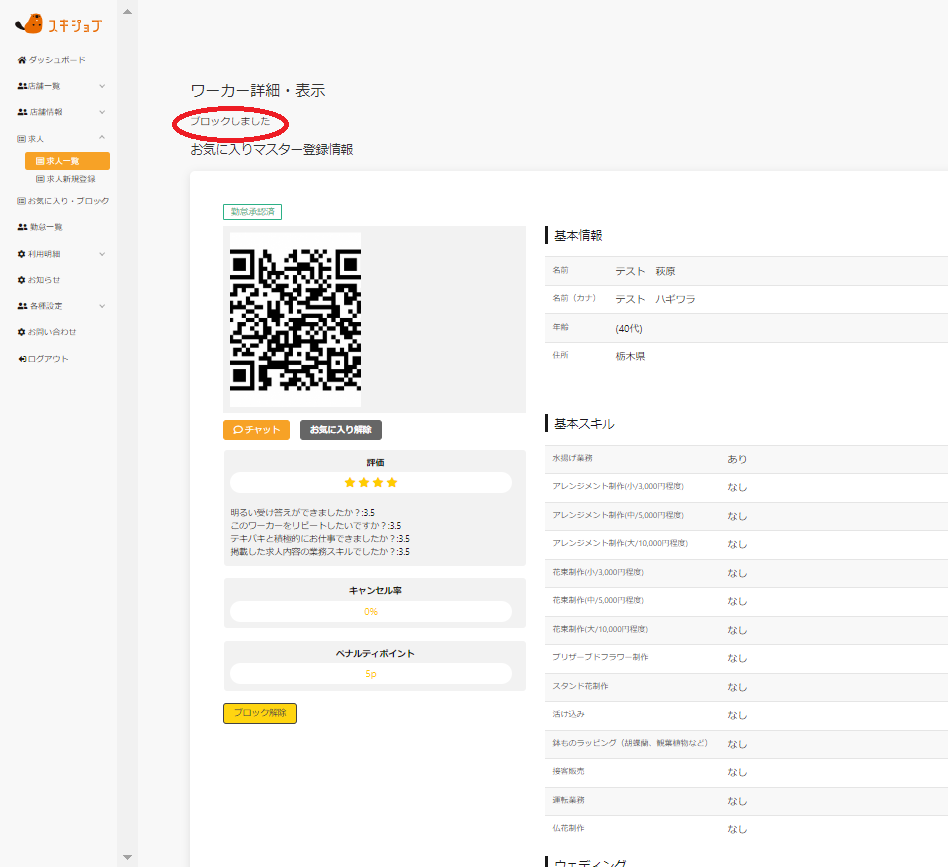Click the アレンジメント制作(小/3,000円程度) label
This screenshot has height=867, width=948.
pyautogui.click(x=618, y=486)
